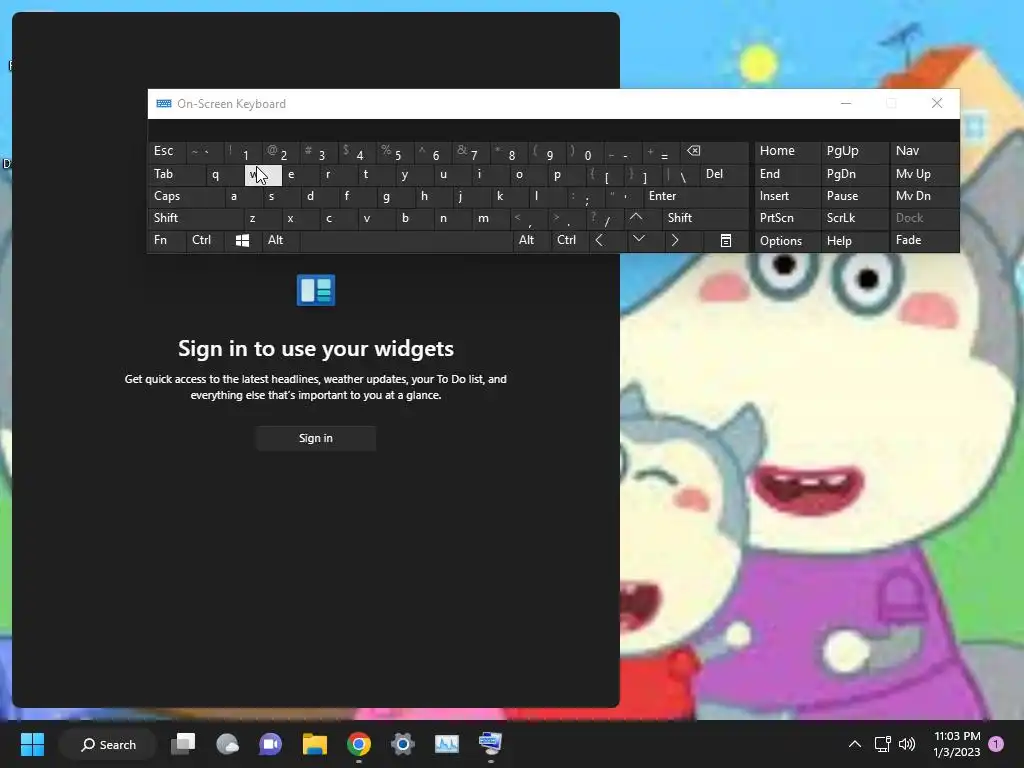Click the PrtScn key
Viewport: 1024px width, 768px height.
[x=788, y=218]
